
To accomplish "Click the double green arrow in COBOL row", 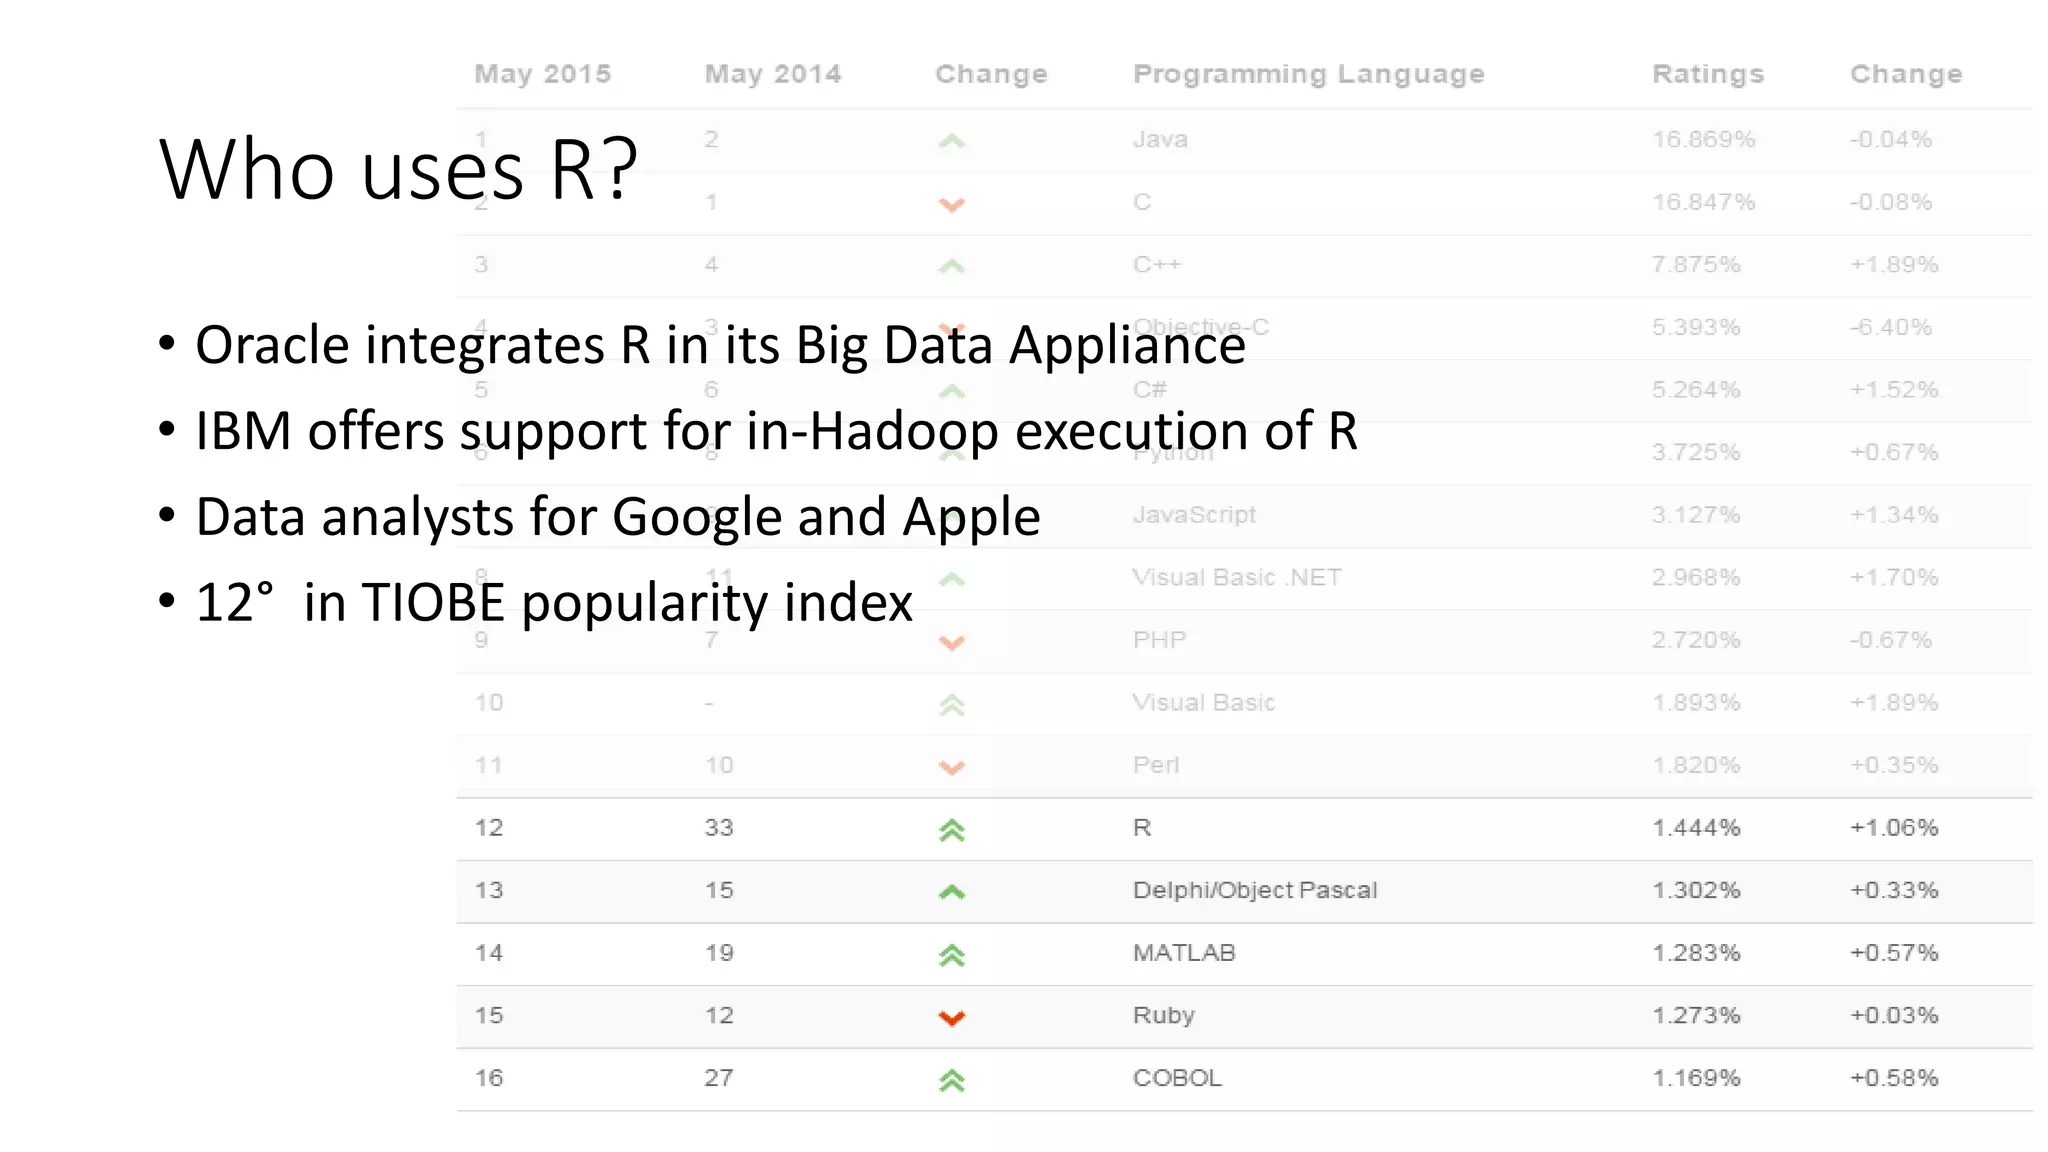I will (952, 1080).
